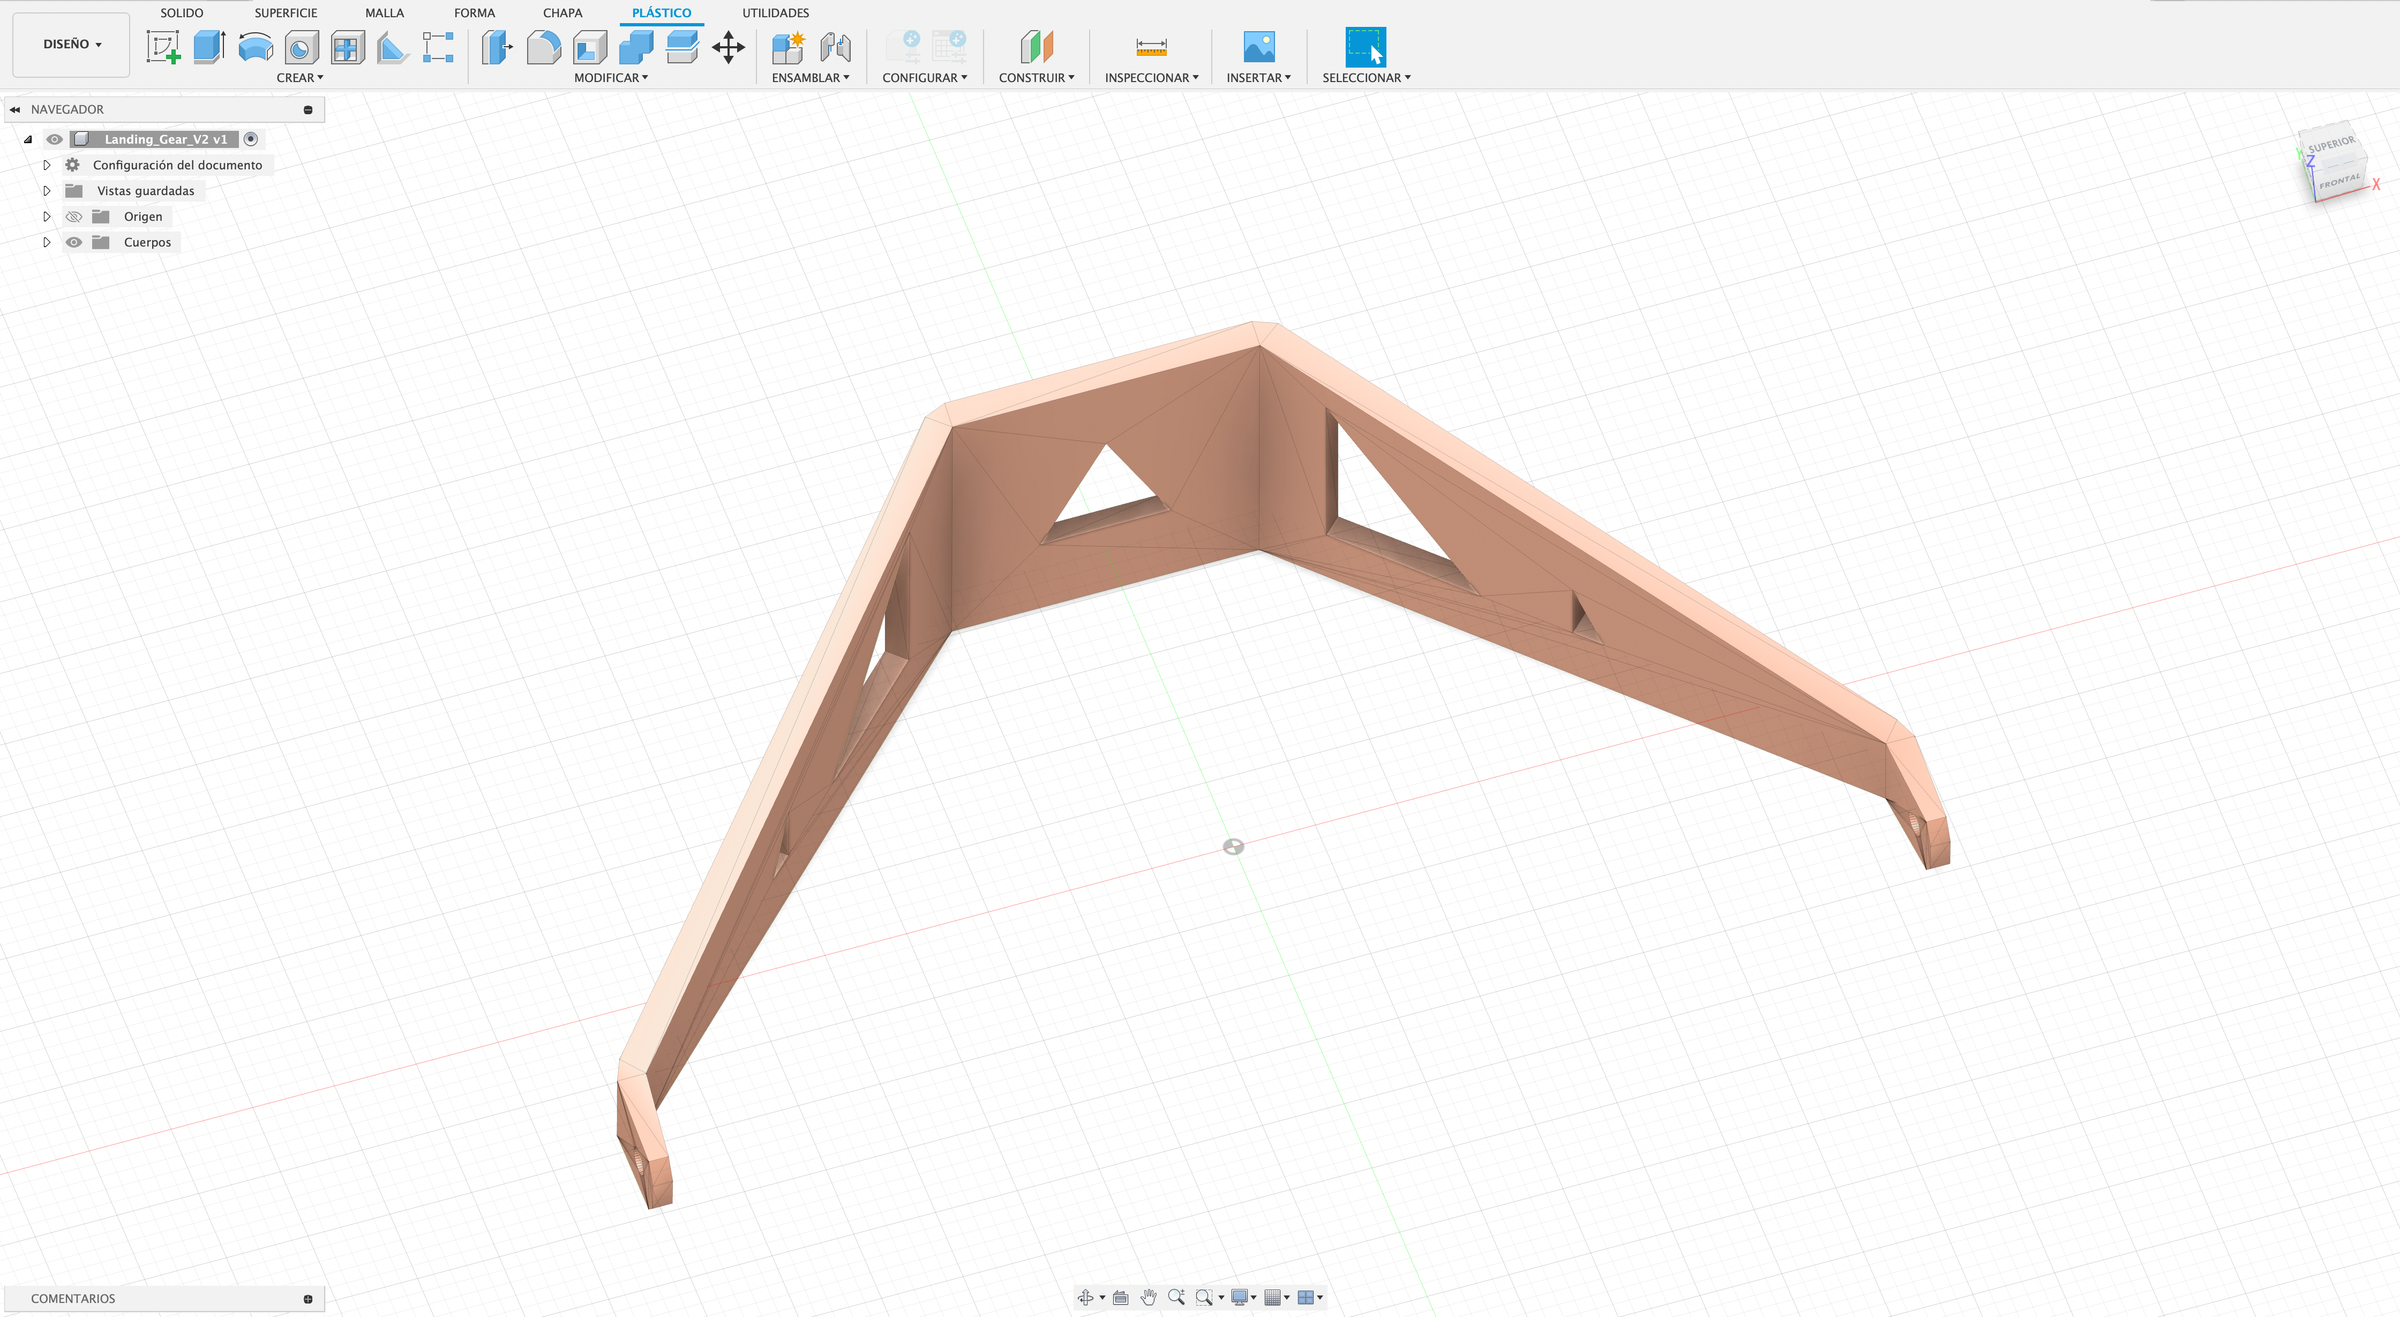Click the ViewCube SUPERIOR face
The image size is (2400, 1317).
(x=2331, y=145)
